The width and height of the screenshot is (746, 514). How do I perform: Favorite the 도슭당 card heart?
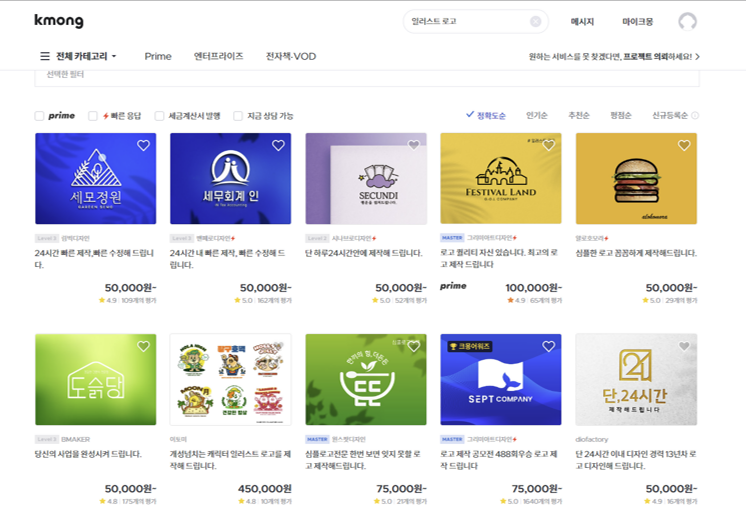coord(143,346)
